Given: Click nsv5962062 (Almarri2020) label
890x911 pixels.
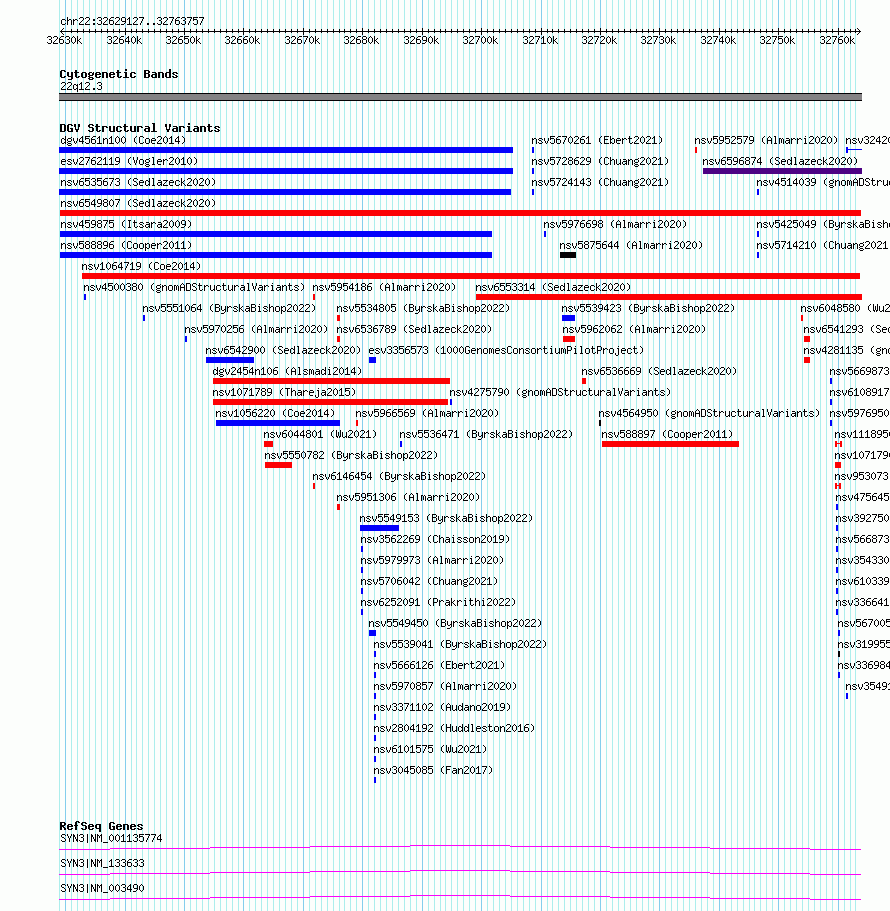Looking at the screenshot, I should pyautogui.click(x=634, y=329).
